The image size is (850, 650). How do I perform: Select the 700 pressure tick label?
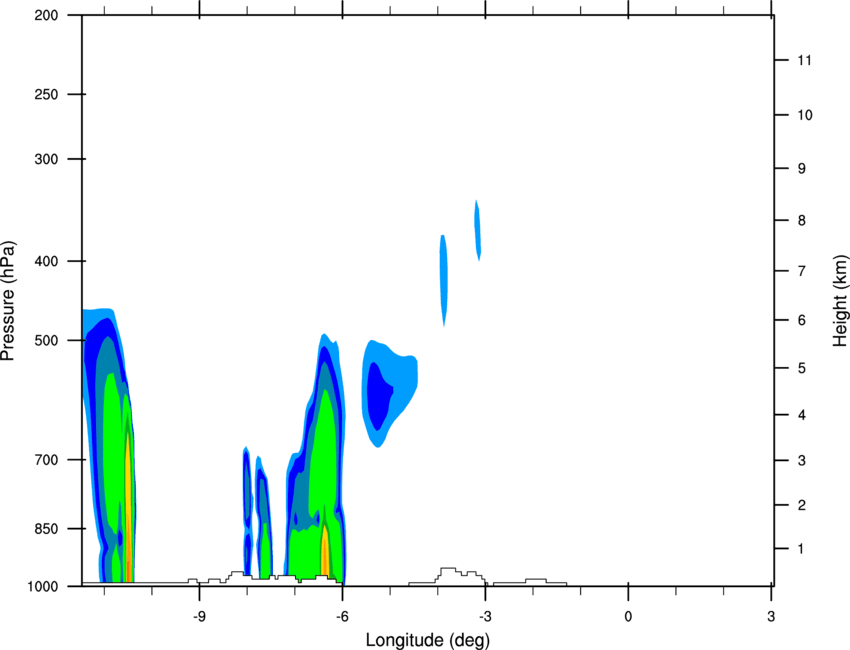click(46, 460)
